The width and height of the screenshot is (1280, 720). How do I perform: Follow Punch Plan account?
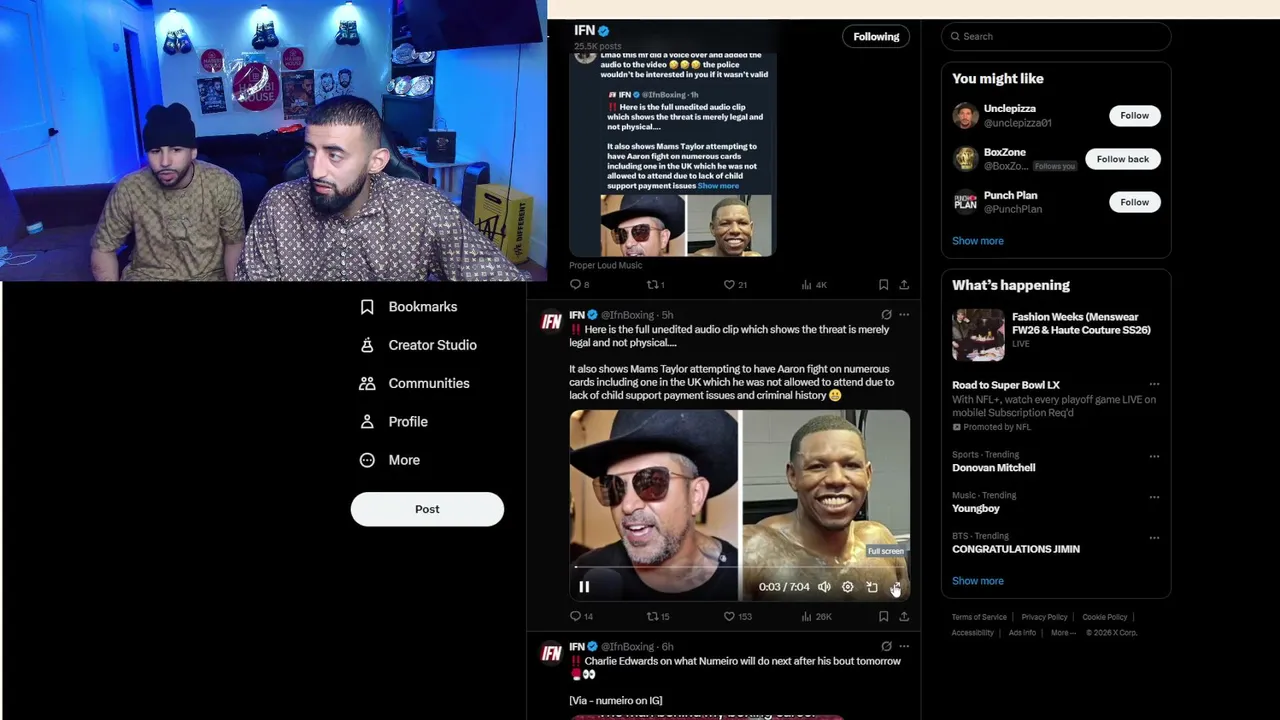click(1134, 202)
